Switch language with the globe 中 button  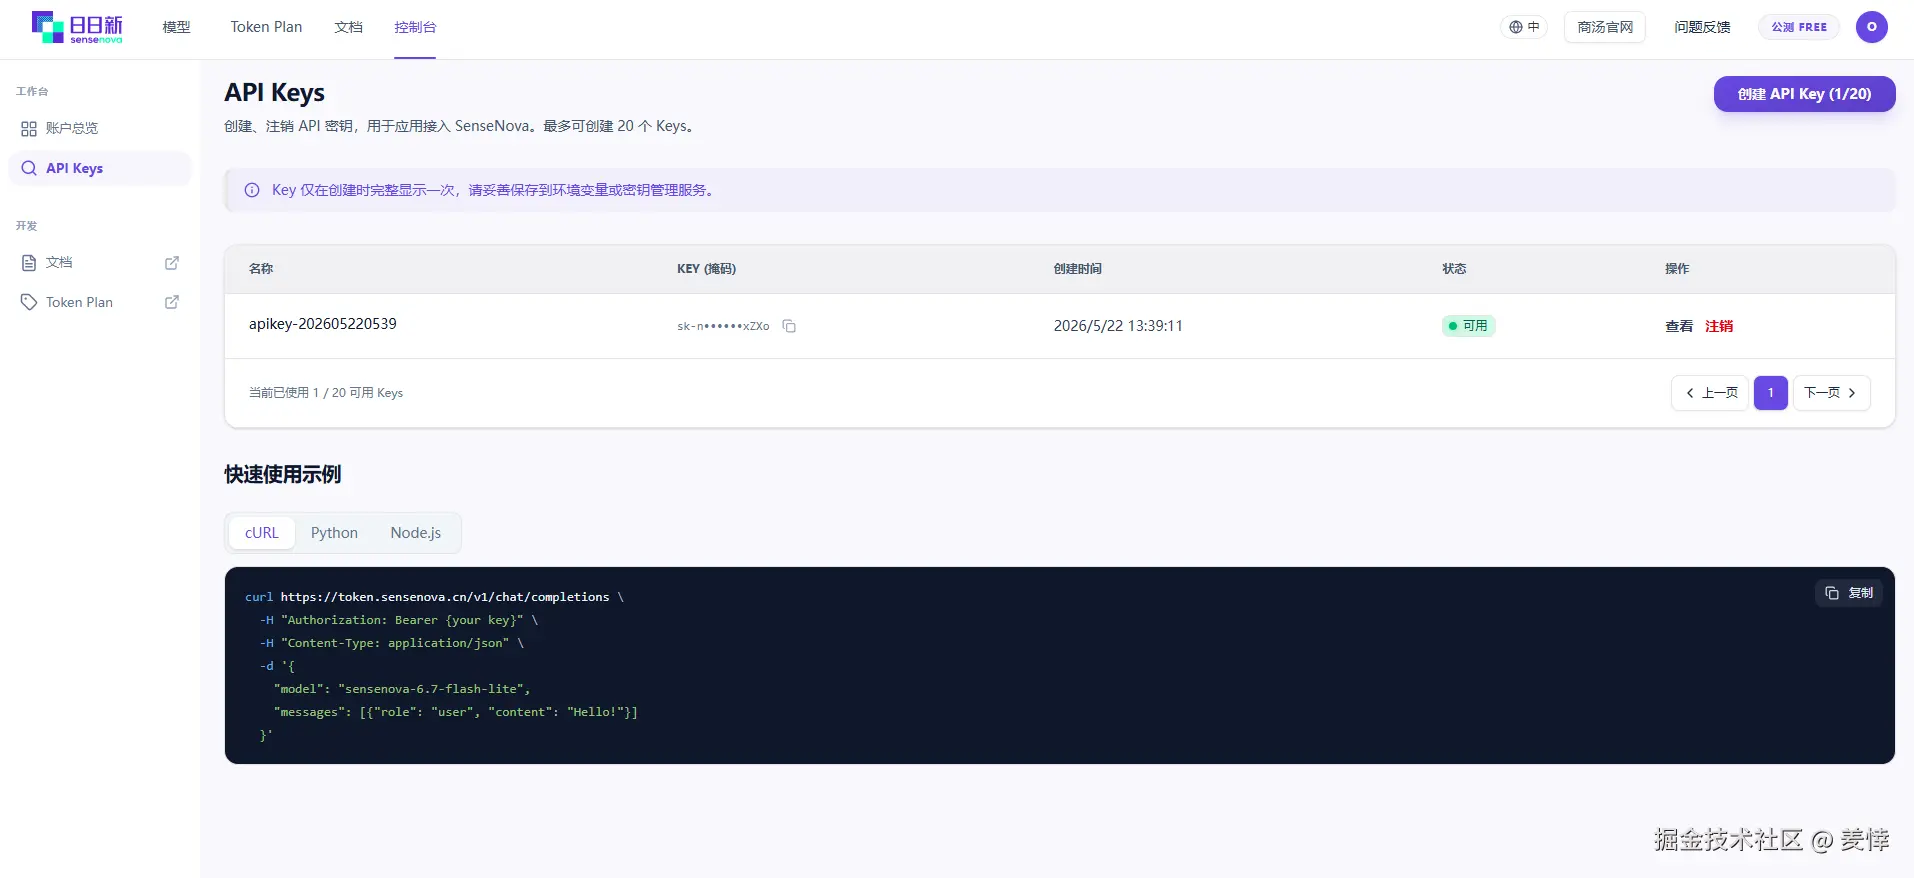pyautogui.click(x=1524, y=27)
